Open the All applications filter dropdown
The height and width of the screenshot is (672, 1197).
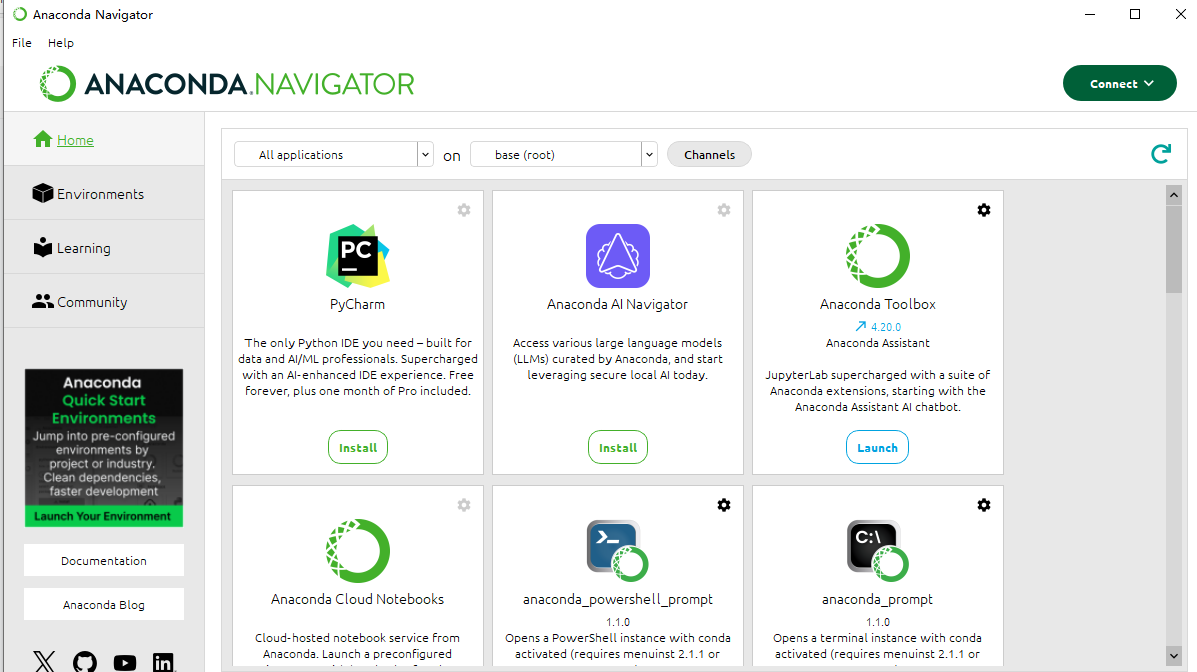click(333, 154)
